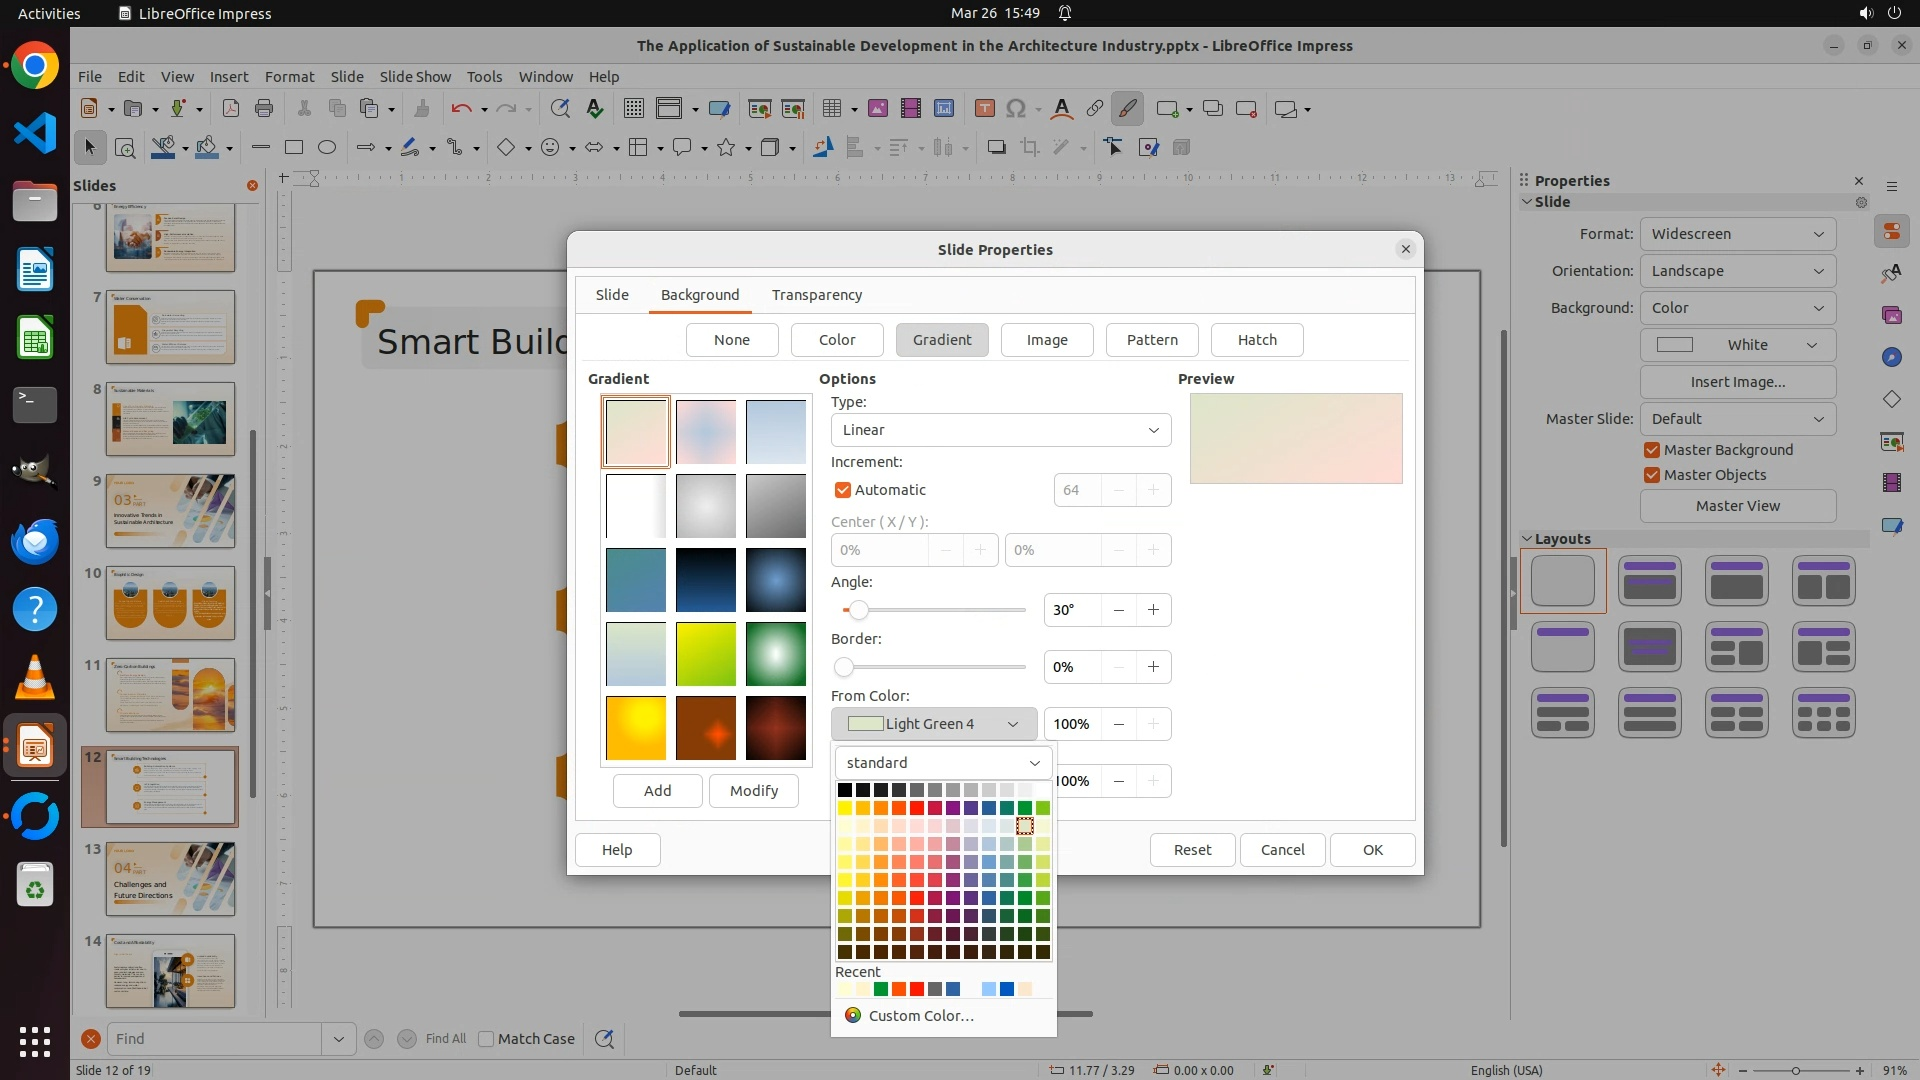Switch to the Transparency tab
Viewport: 1920px width, 1080px height.
pyautogui.click(x=816, y=295)
